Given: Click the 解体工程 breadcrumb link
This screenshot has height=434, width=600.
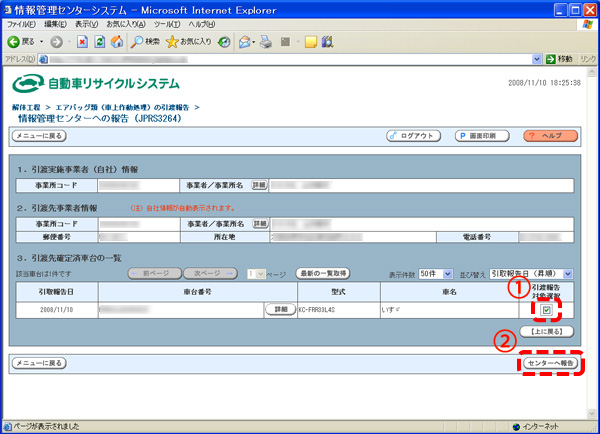Looking at the screenshot, I should tap(26, 108).
